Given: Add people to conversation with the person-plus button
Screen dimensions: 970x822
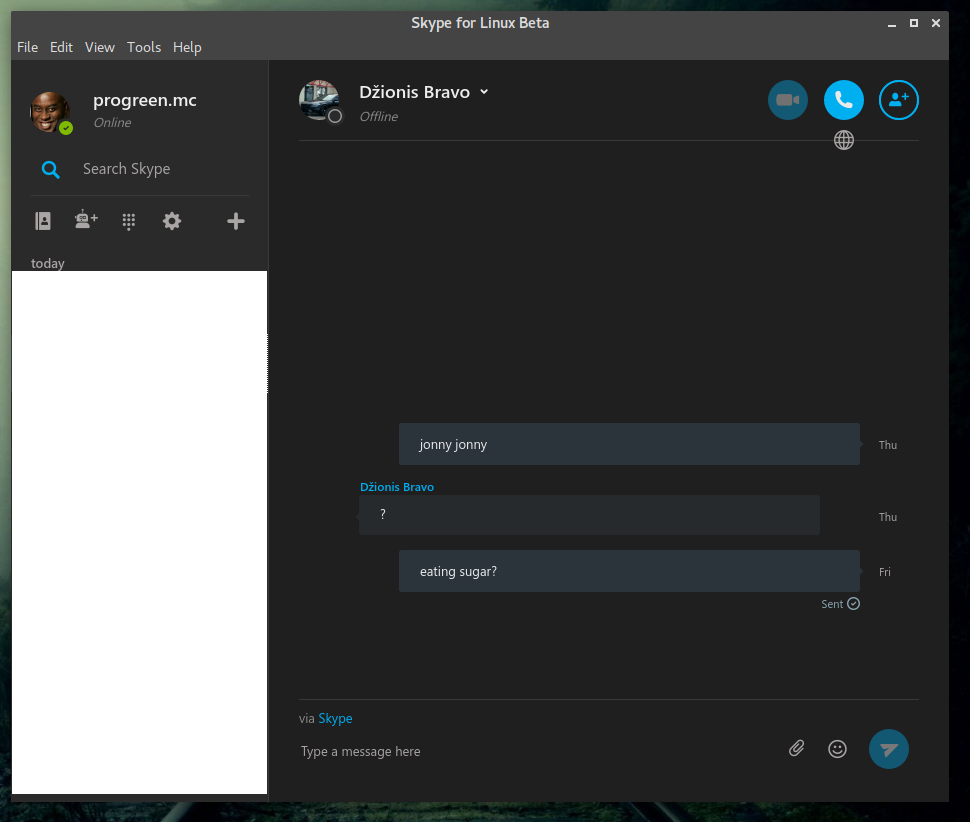Looking at the screenshot, I should coord(899,100).
